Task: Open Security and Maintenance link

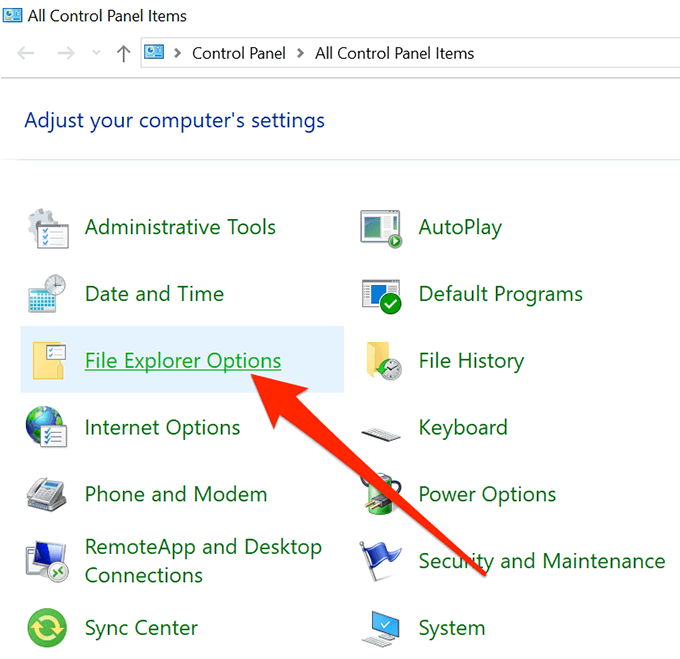Action: click(x=542, y=562)
